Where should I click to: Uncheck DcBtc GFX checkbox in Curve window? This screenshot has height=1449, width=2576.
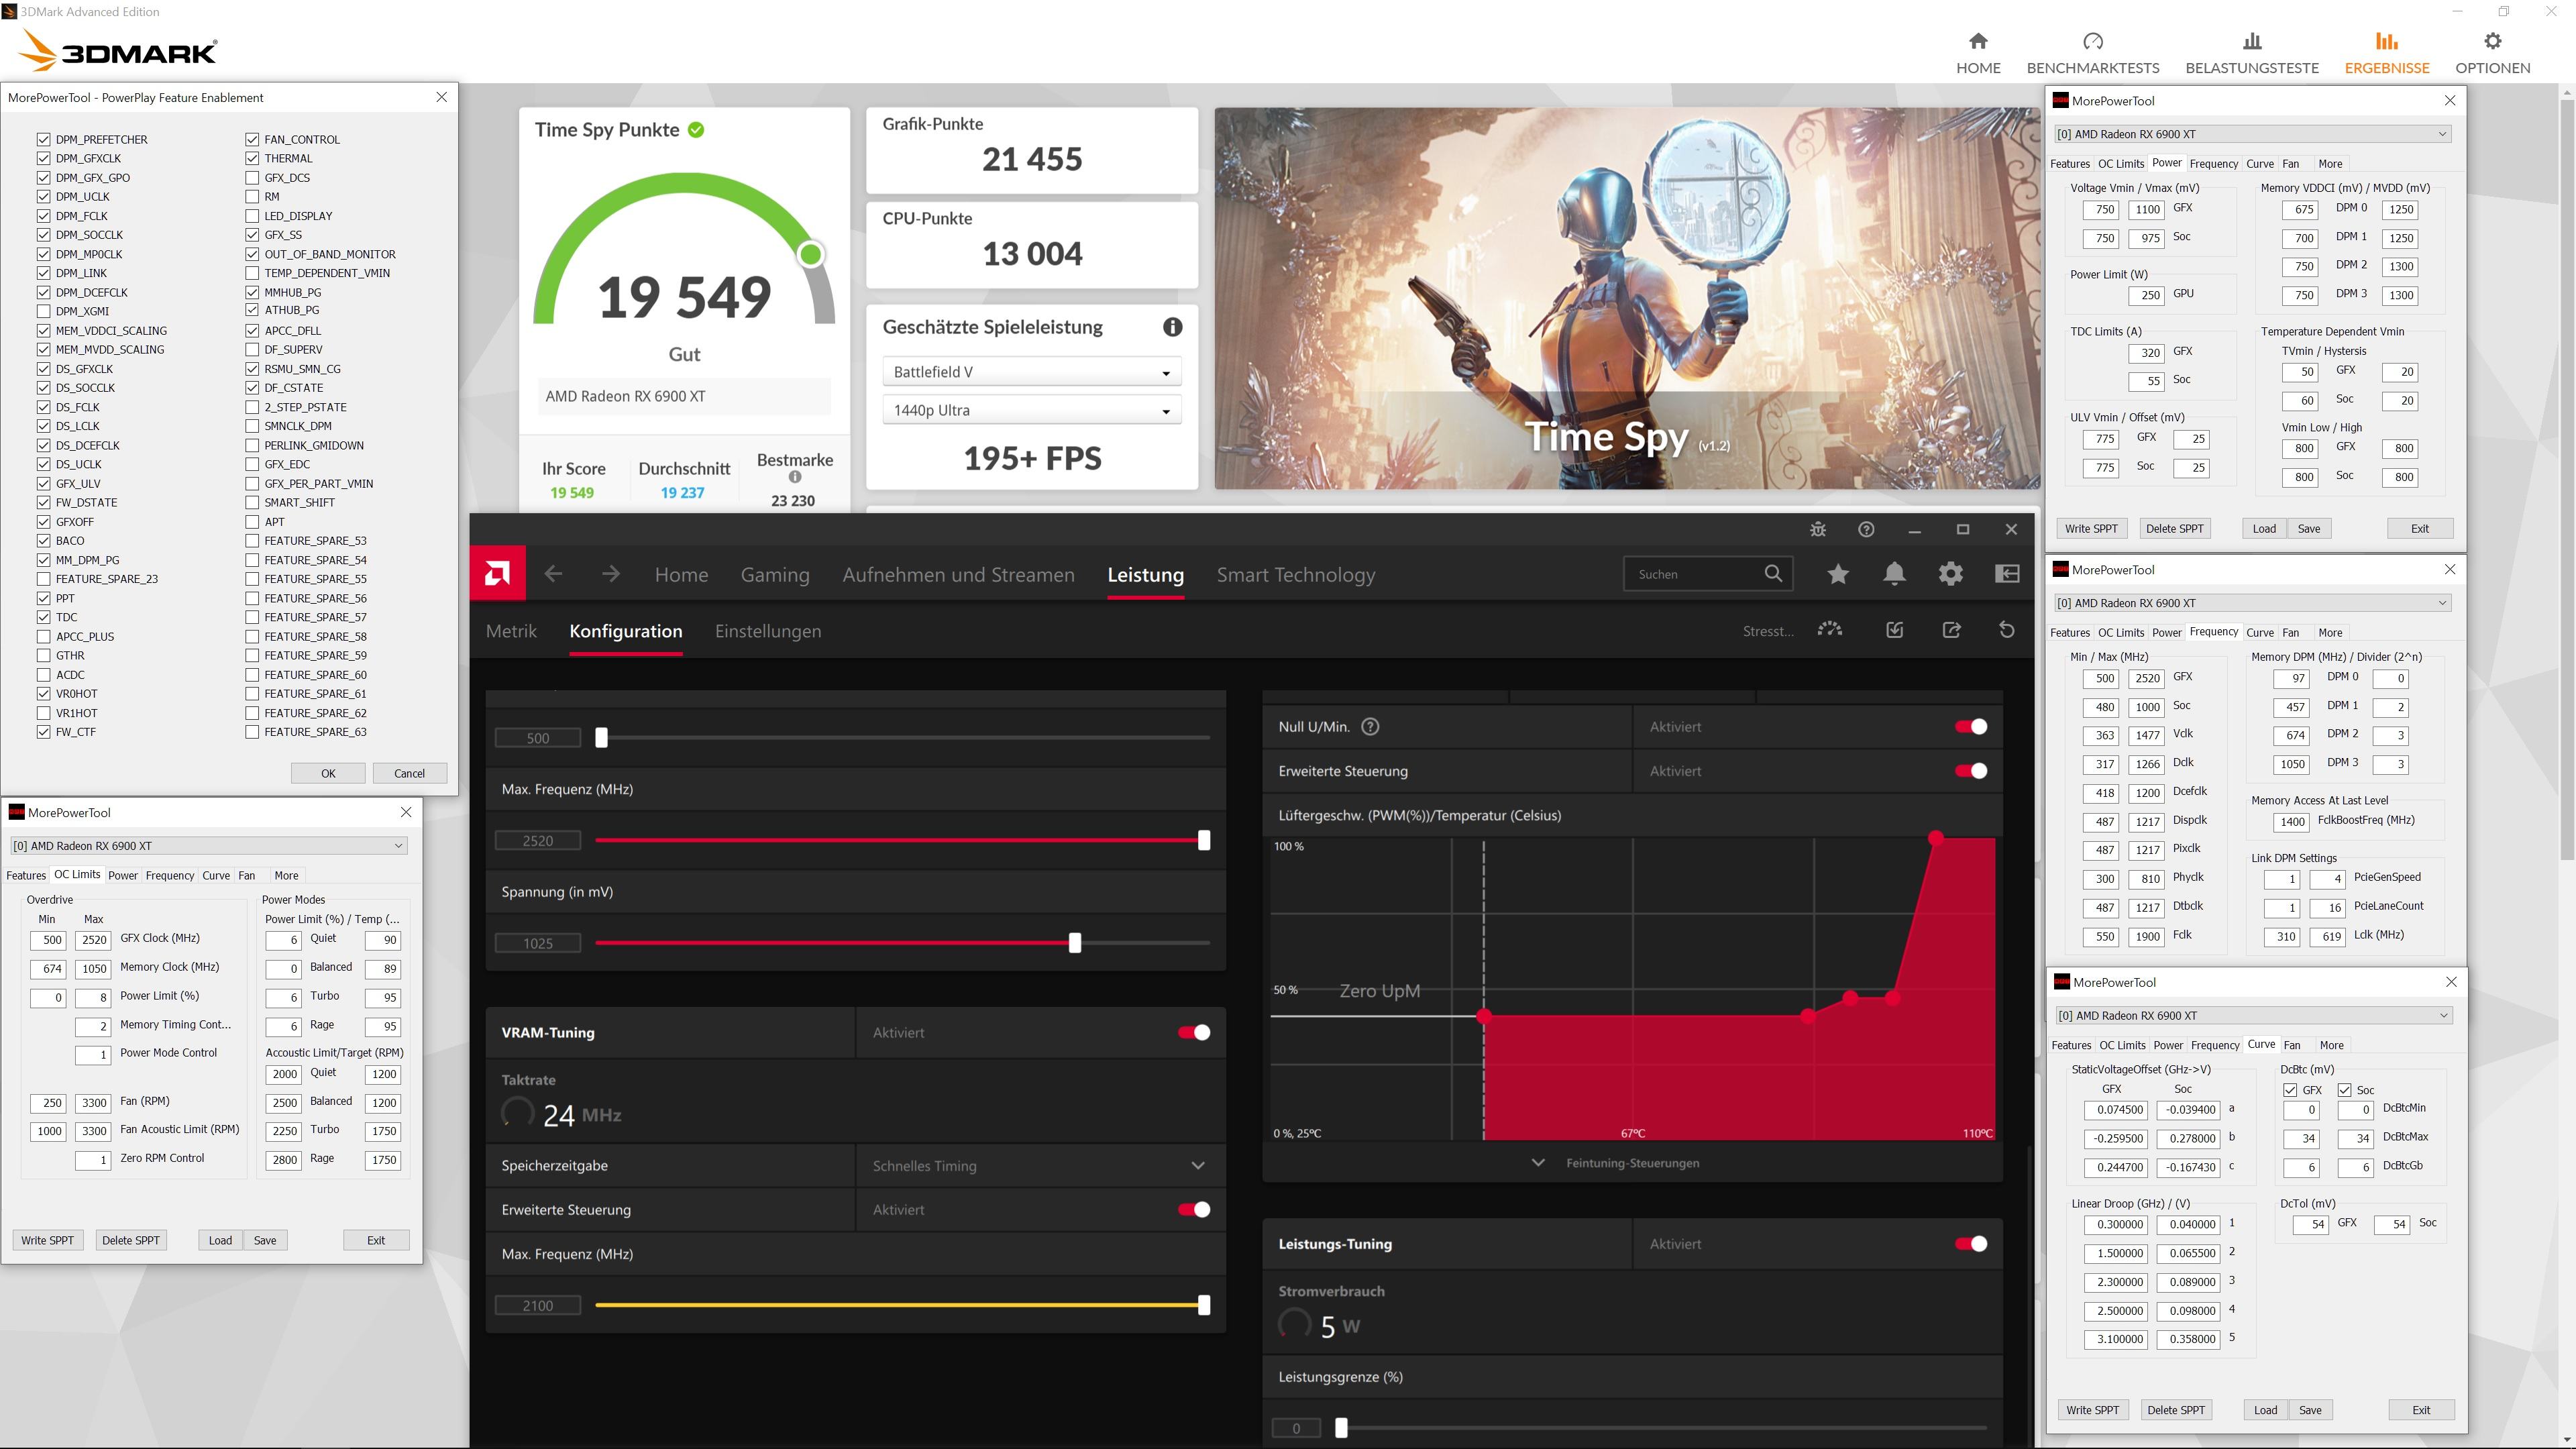coord(2290,1090)
